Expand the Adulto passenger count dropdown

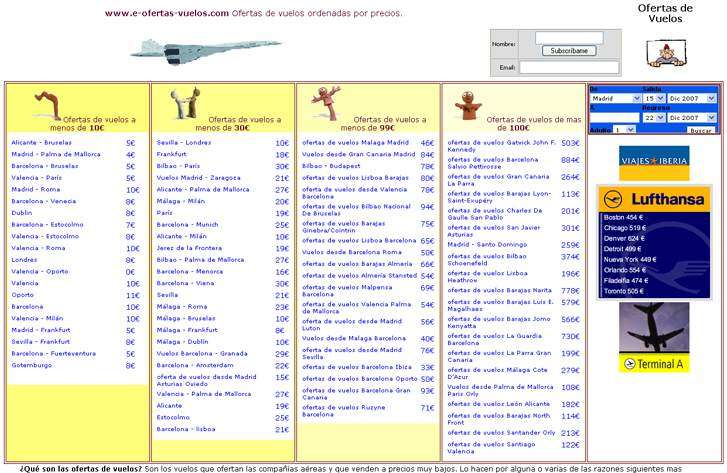pos(625,130)
